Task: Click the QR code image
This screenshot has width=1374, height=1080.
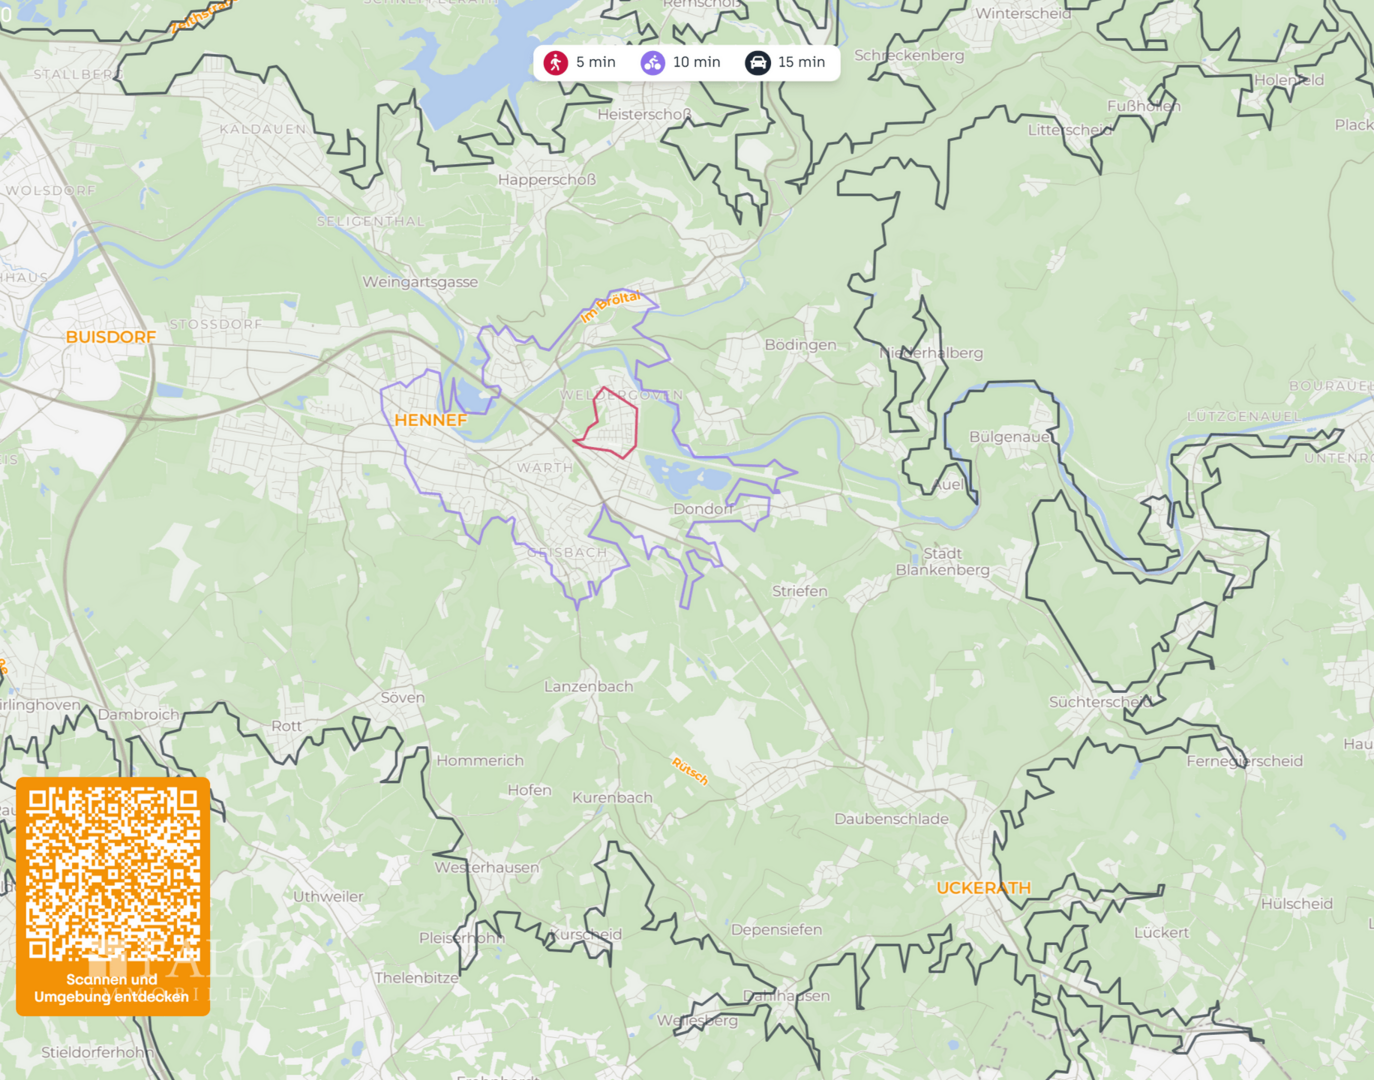Action: click(113, 875)
